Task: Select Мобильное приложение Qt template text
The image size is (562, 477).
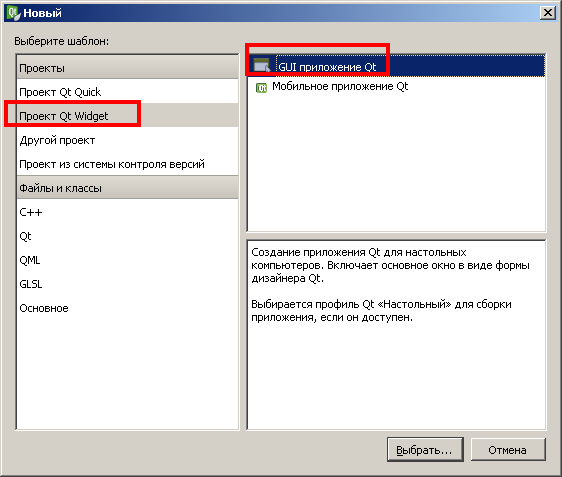Action: pyautogui.click(x=340, y=86)
